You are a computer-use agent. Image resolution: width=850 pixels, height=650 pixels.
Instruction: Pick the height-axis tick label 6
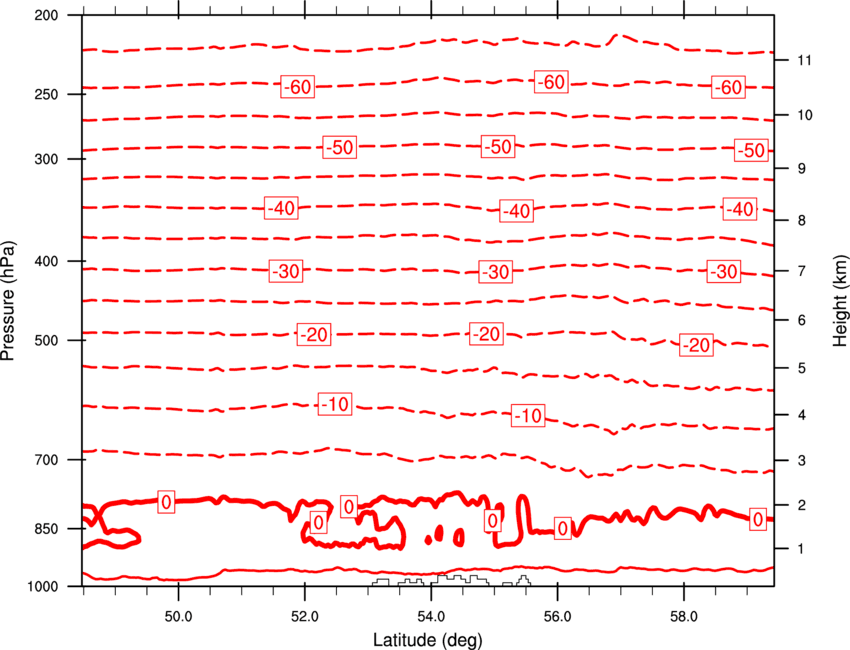tap(801, 320)
